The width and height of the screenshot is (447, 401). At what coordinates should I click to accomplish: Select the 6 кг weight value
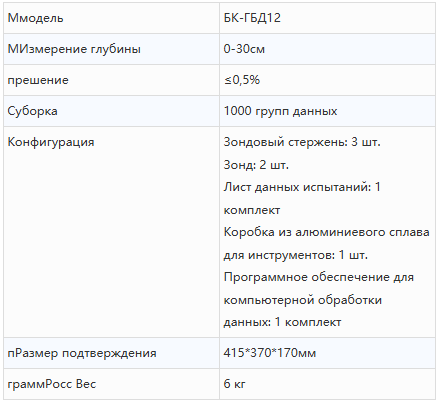click(x=234, y=384)
